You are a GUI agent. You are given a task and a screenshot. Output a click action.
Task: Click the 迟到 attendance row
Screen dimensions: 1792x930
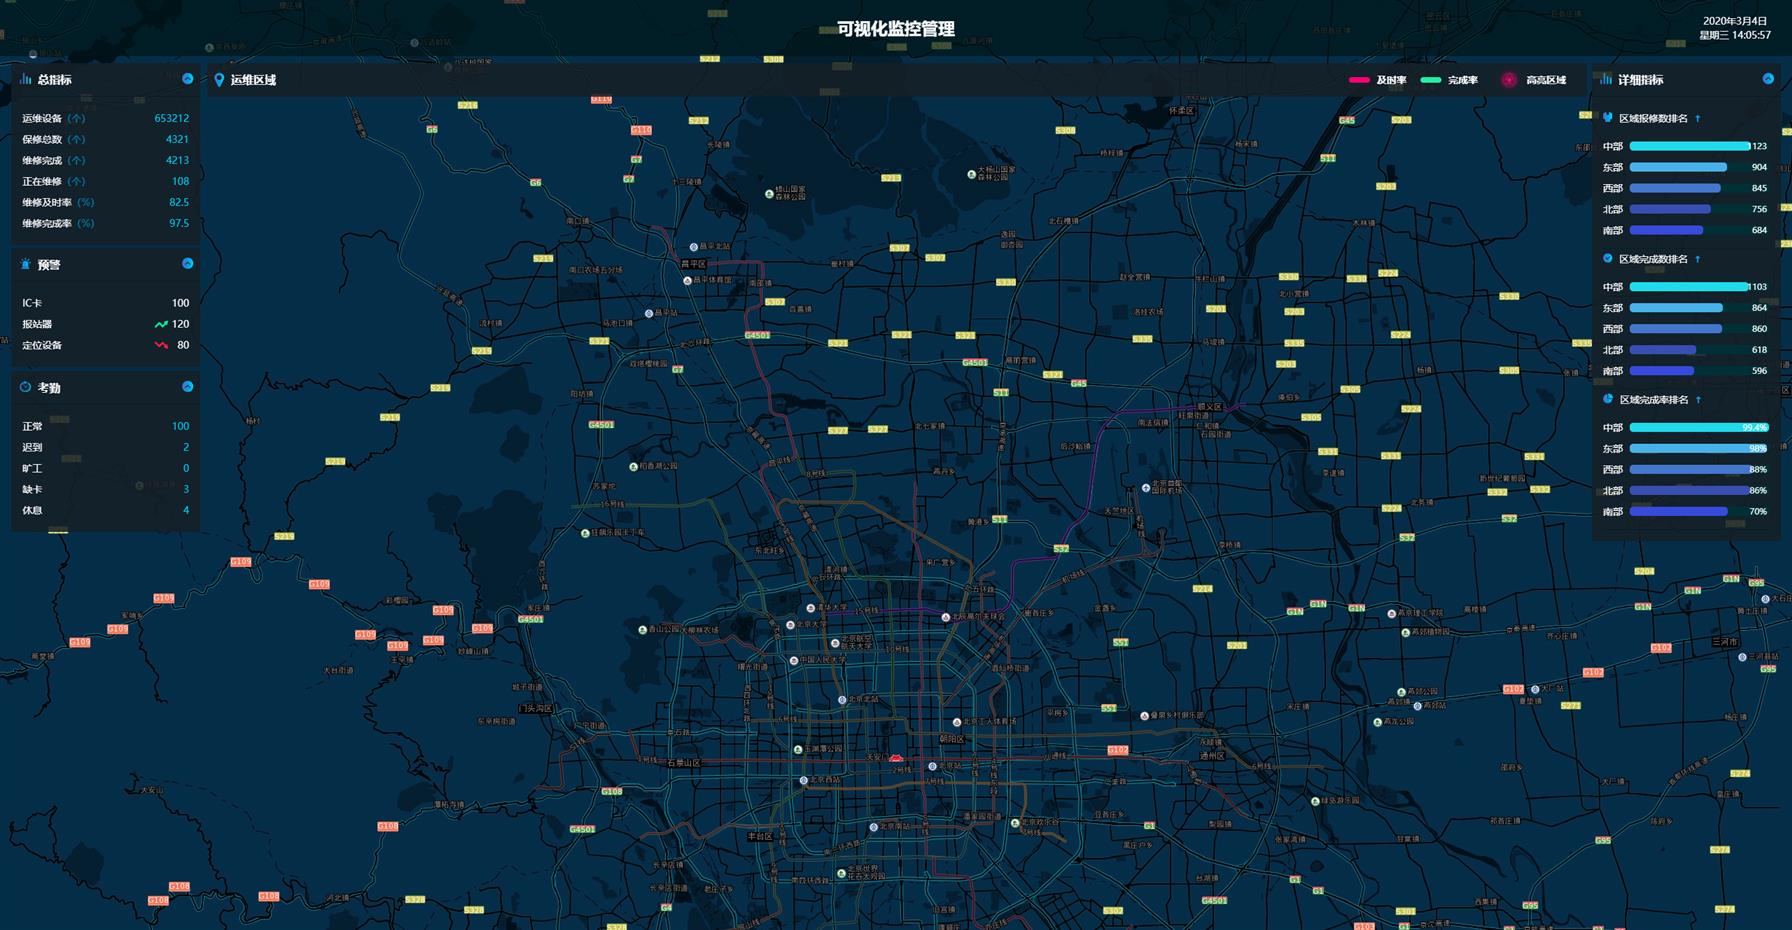click(105, 447)
